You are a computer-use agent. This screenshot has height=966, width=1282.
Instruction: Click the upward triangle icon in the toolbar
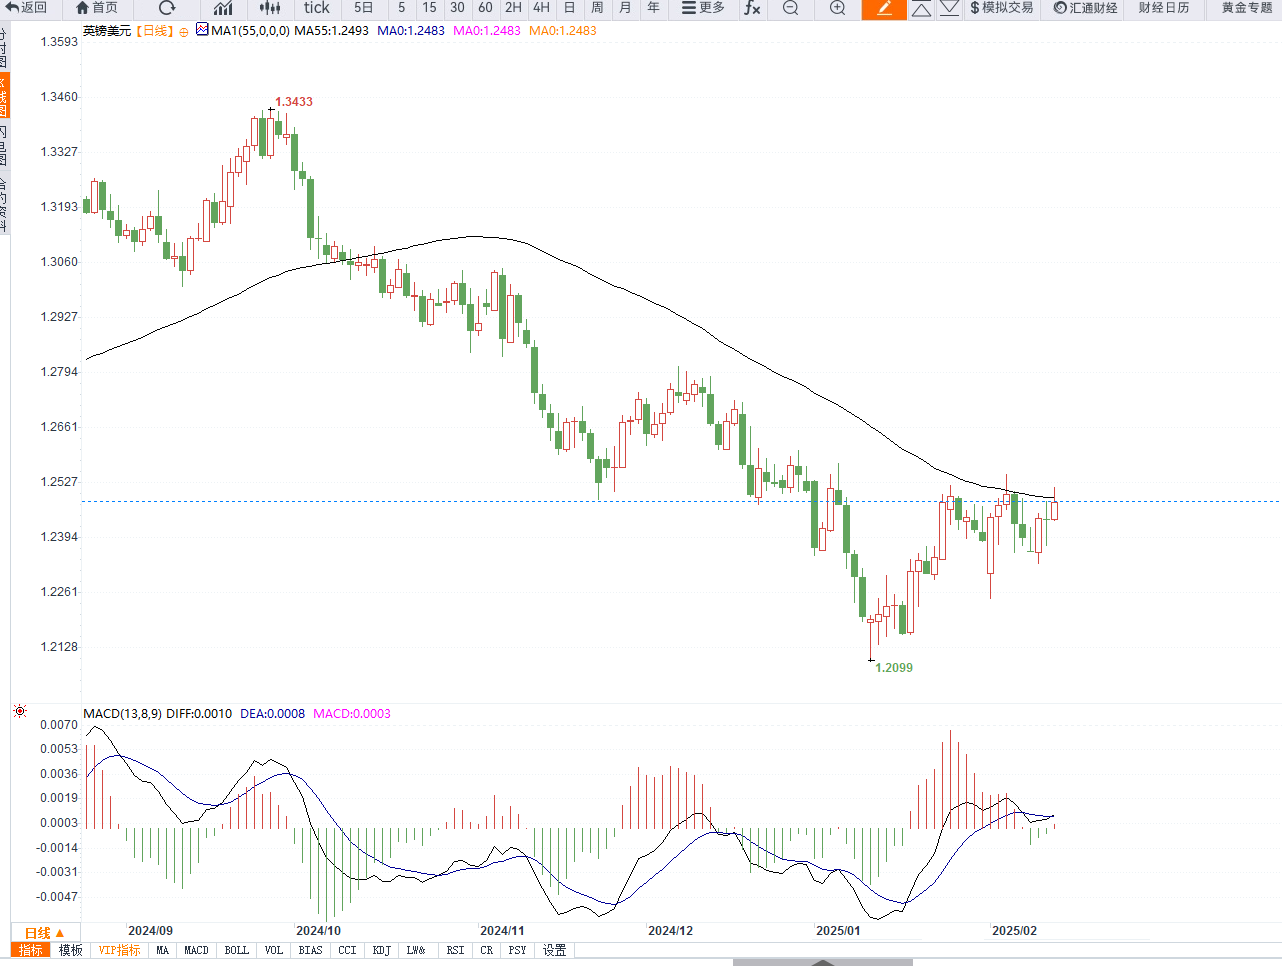click(922, 9)
